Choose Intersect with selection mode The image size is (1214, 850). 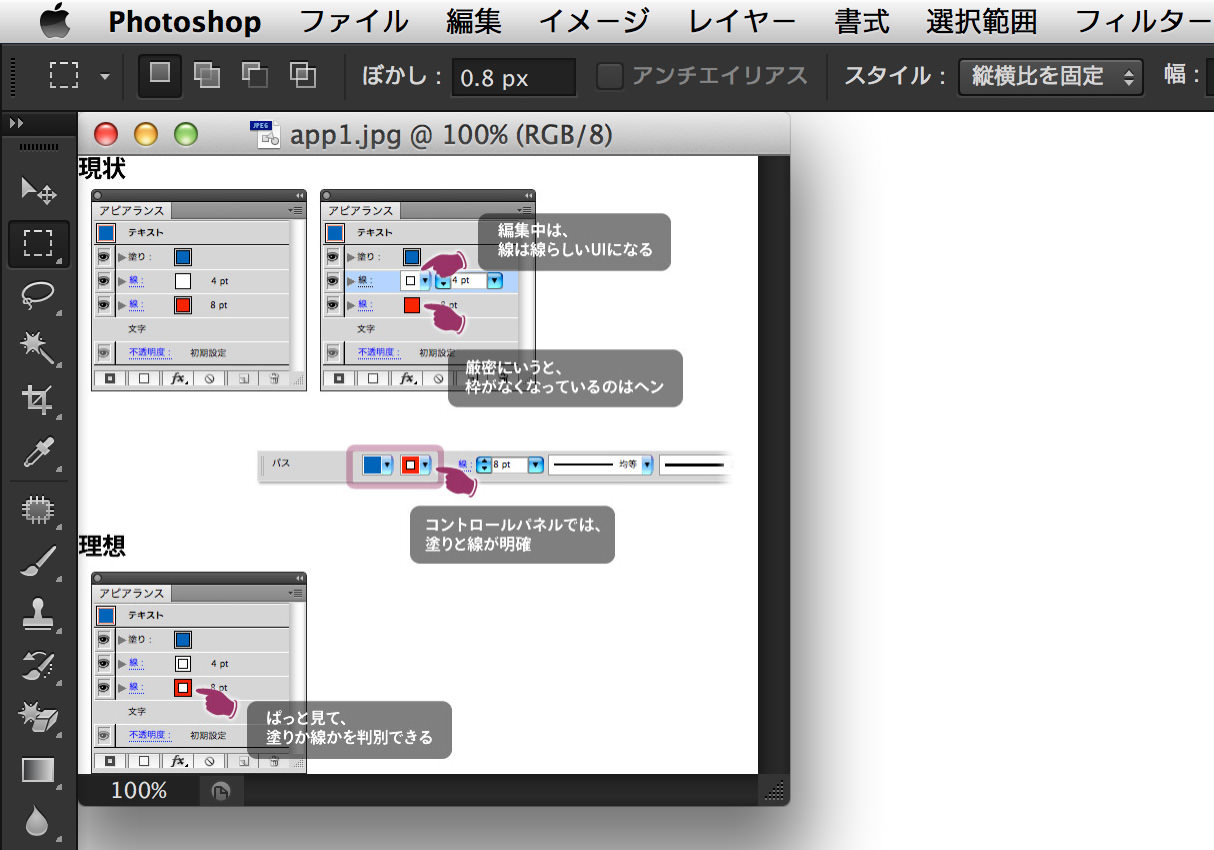[x=302, y=75]
